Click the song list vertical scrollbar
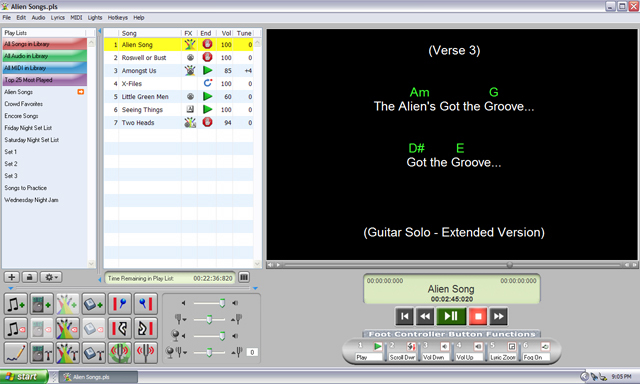This screenshot has width=640, height=384. [x=258, y=153]
